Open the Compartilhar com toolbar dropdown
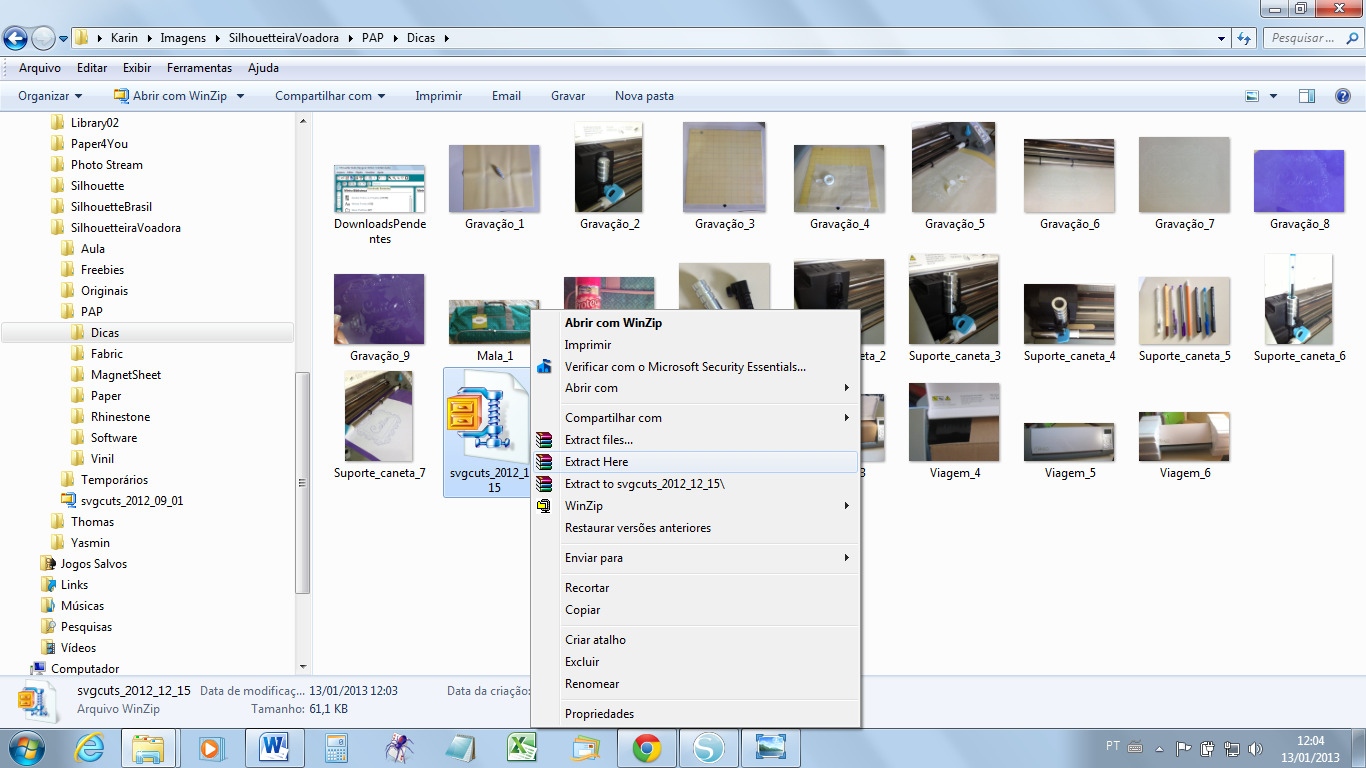Viewport: 1366px width, 768px height. pyautogui.click(x=330, y=96)
